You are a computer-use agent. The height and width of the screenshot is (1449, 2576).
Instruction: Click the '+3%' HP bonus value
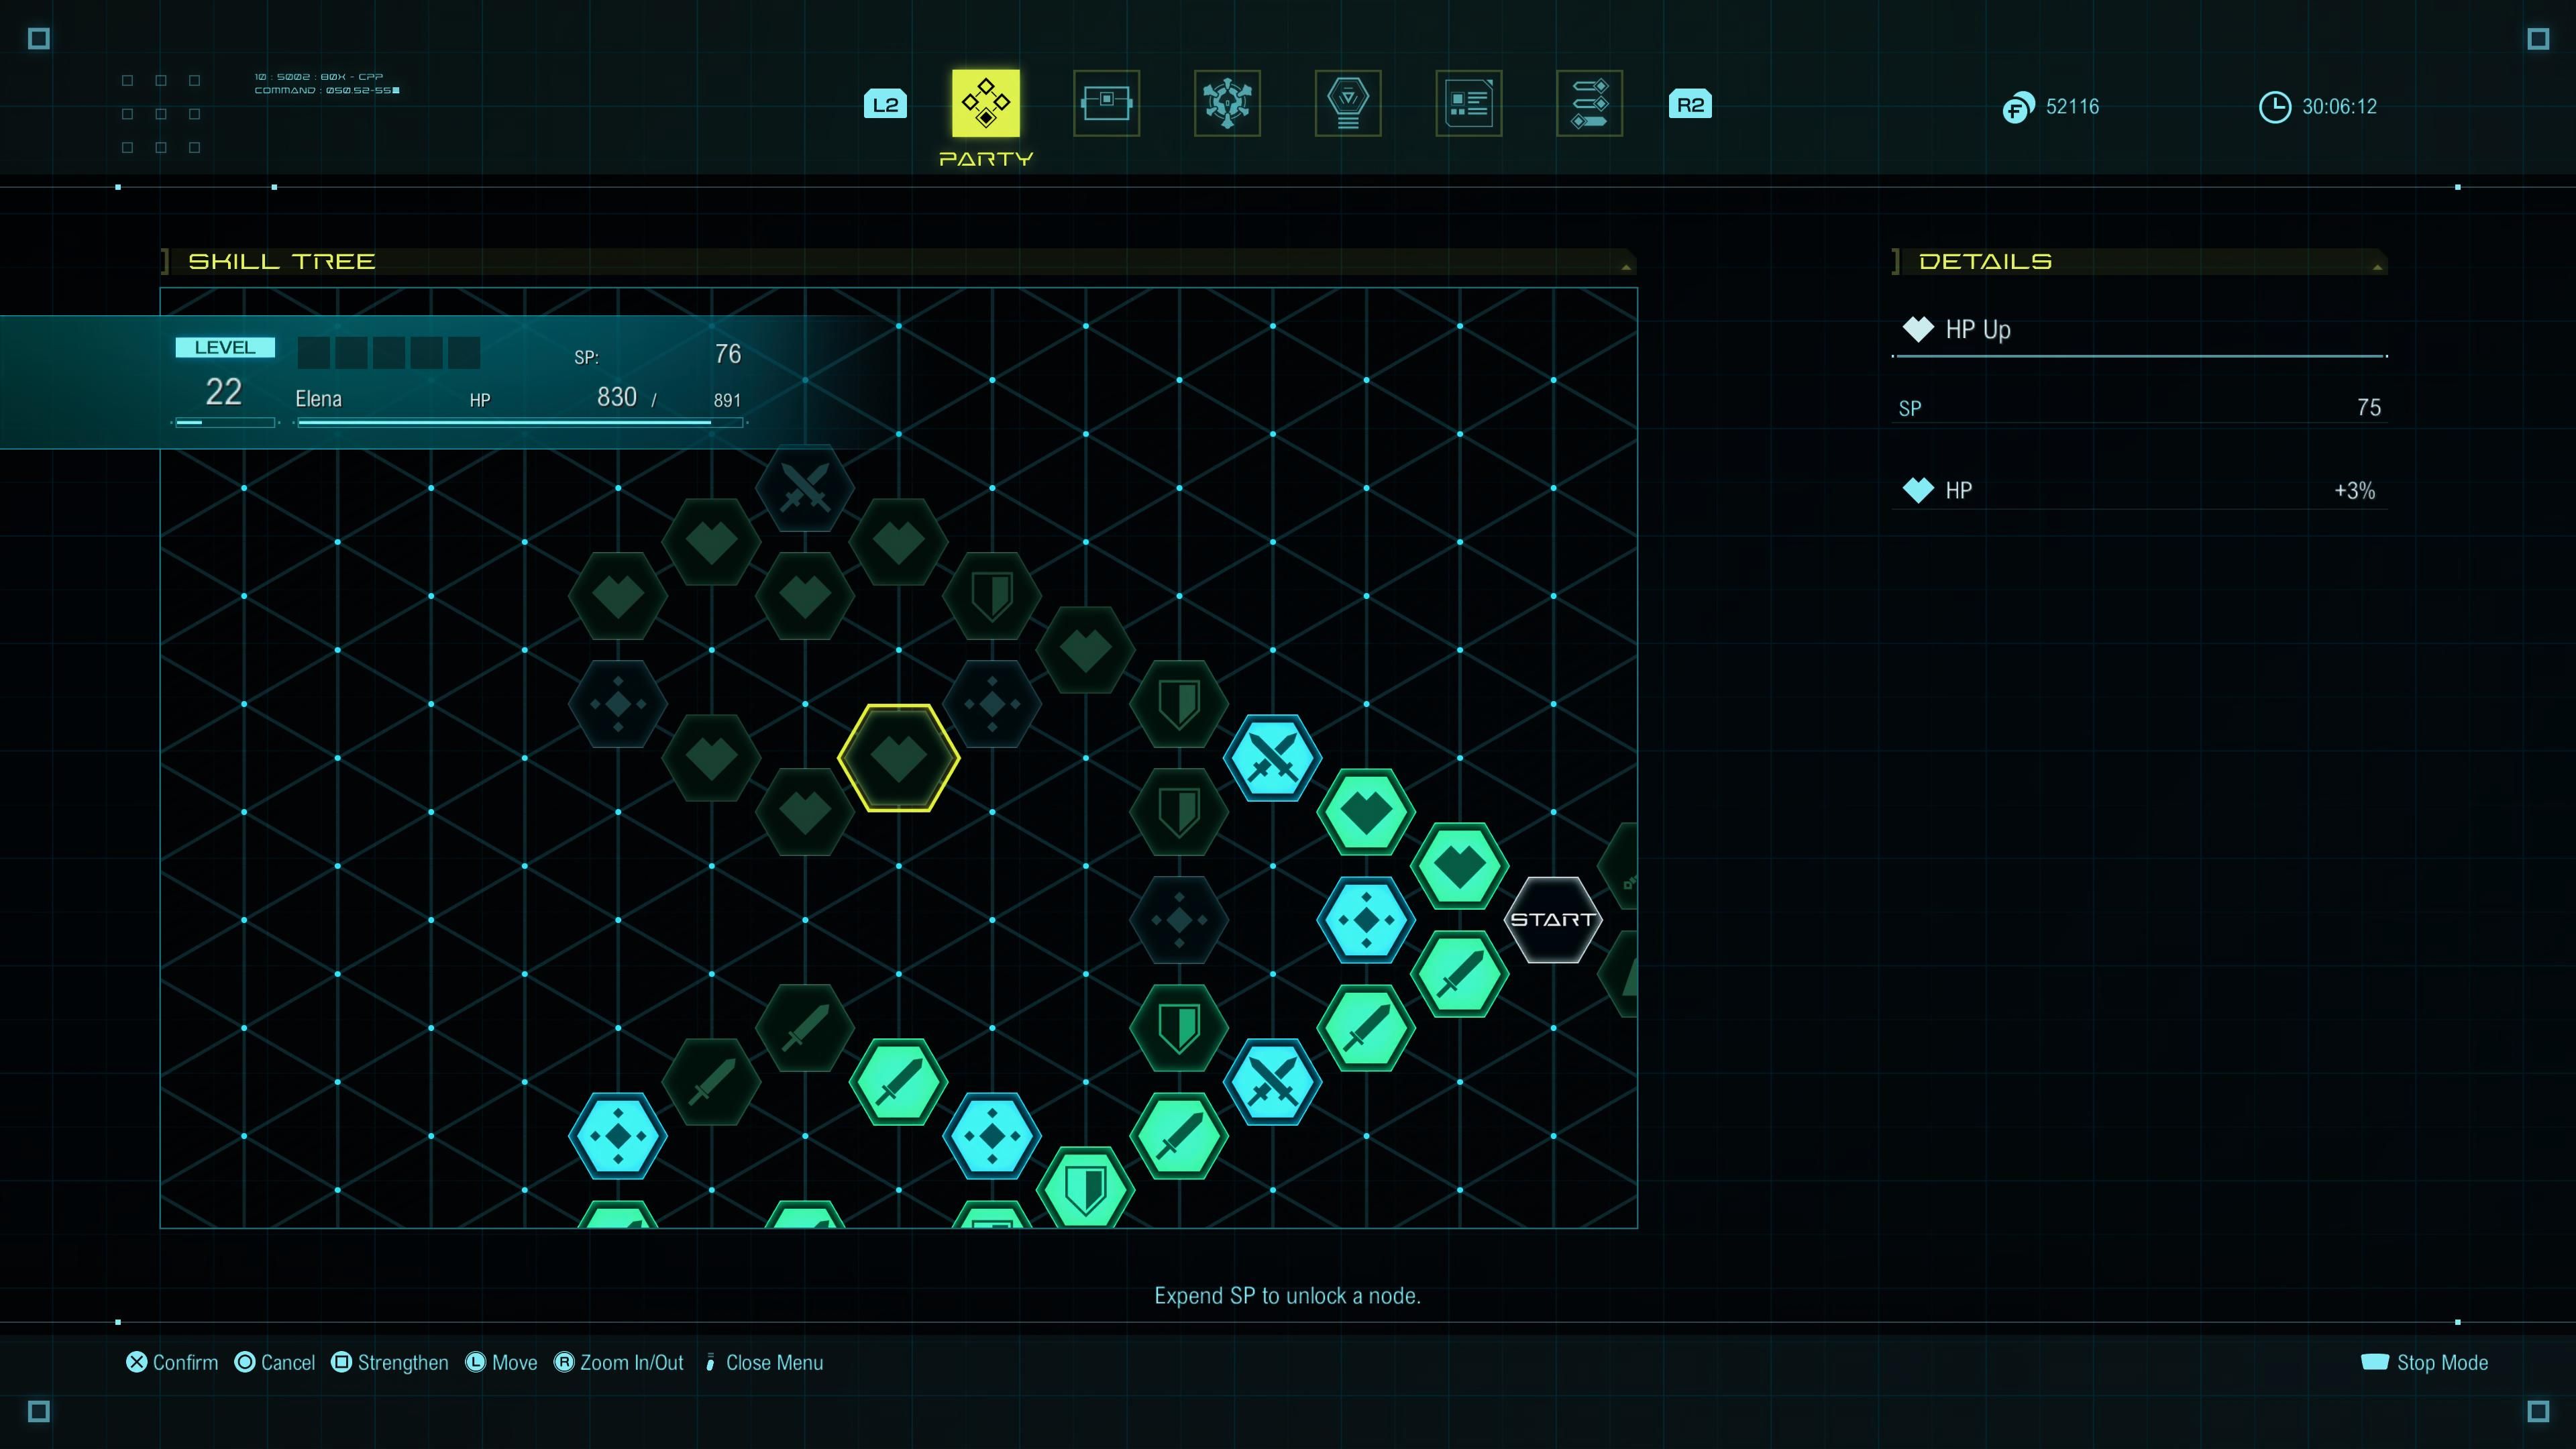(x=2354, y=490)
